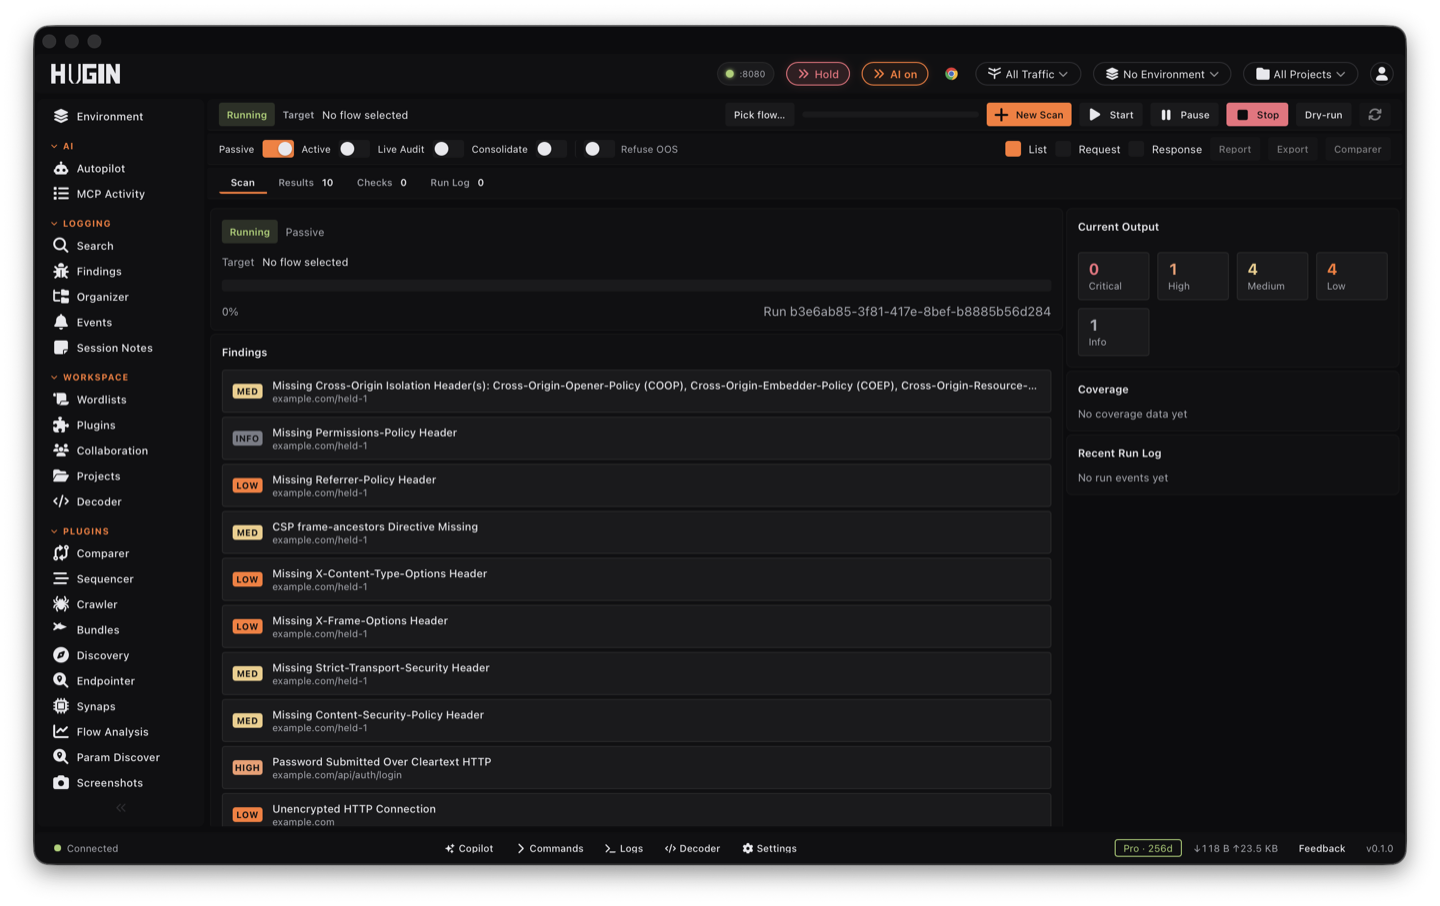Open Autopilot in the AI section

(89, 168)
